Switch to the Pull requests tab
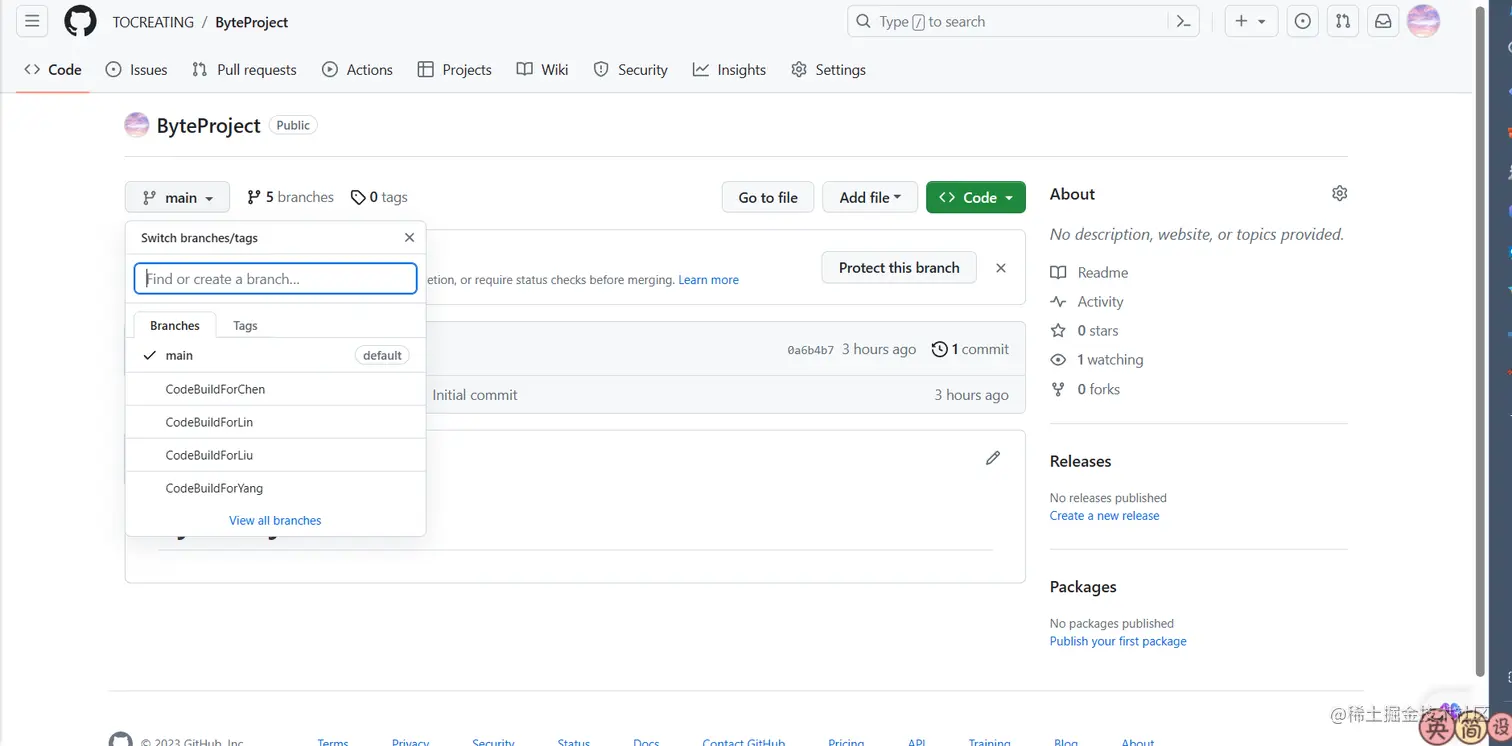Image resolution: width=1512 pixels, height=746 pixels. click(244, 69)
